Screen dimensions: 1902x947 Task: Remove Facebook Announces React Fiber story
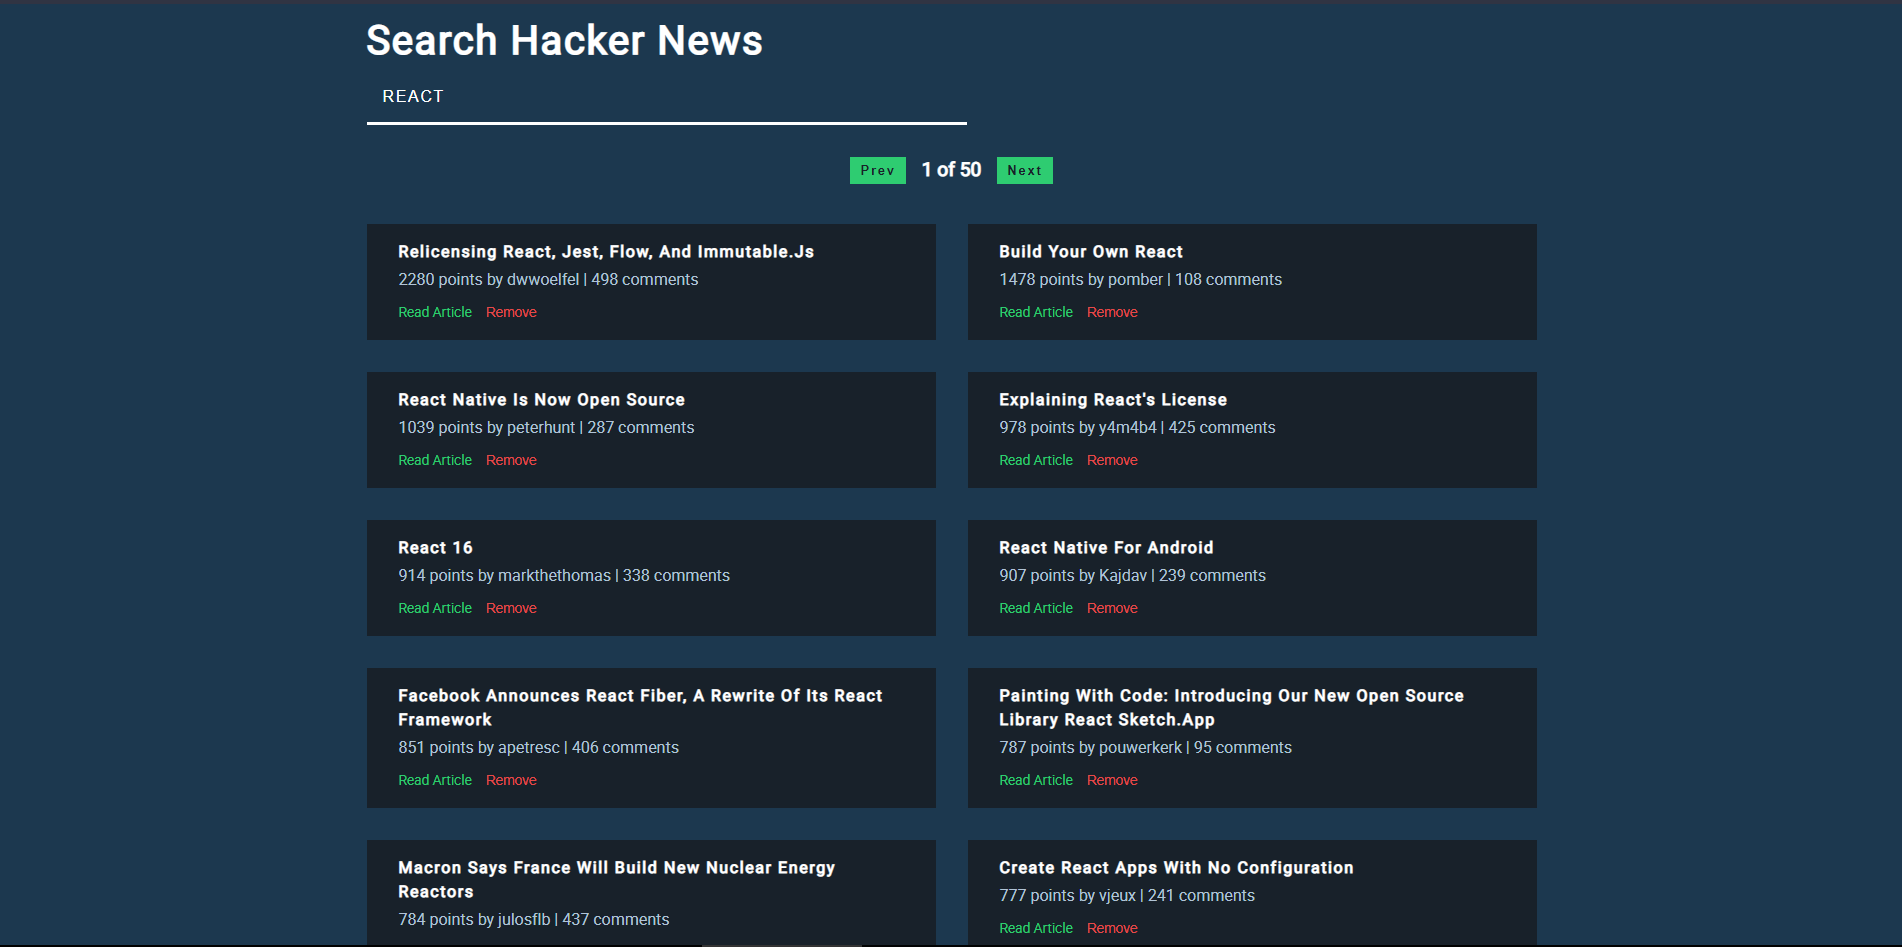(511, 780)
